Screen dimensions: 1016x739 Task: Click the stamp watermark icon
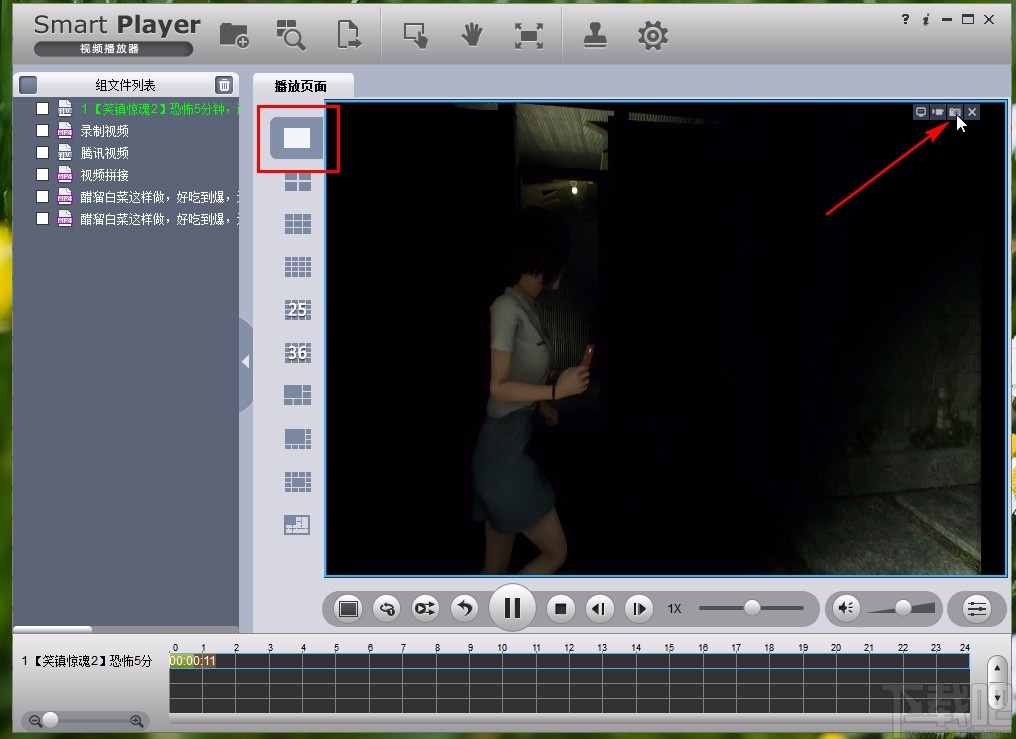[596, 36]
